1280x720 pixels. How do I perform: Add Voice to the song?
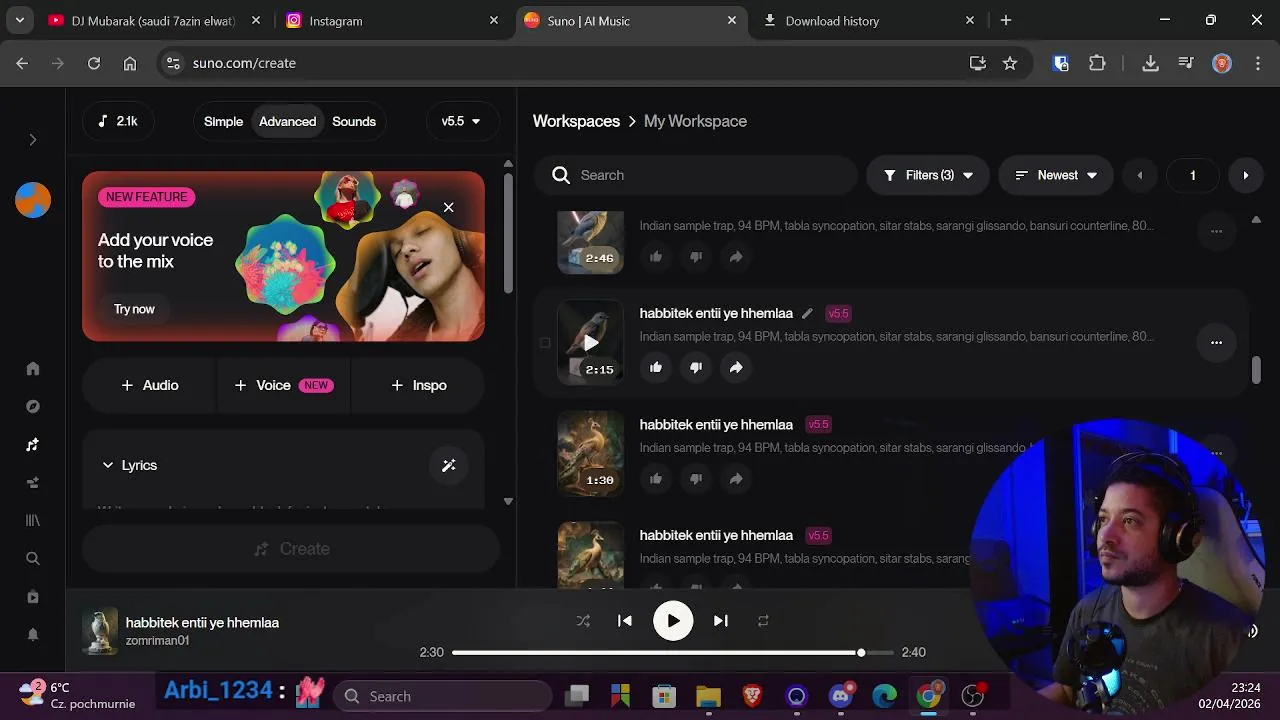pyautogui.click(x=283, y=385)
